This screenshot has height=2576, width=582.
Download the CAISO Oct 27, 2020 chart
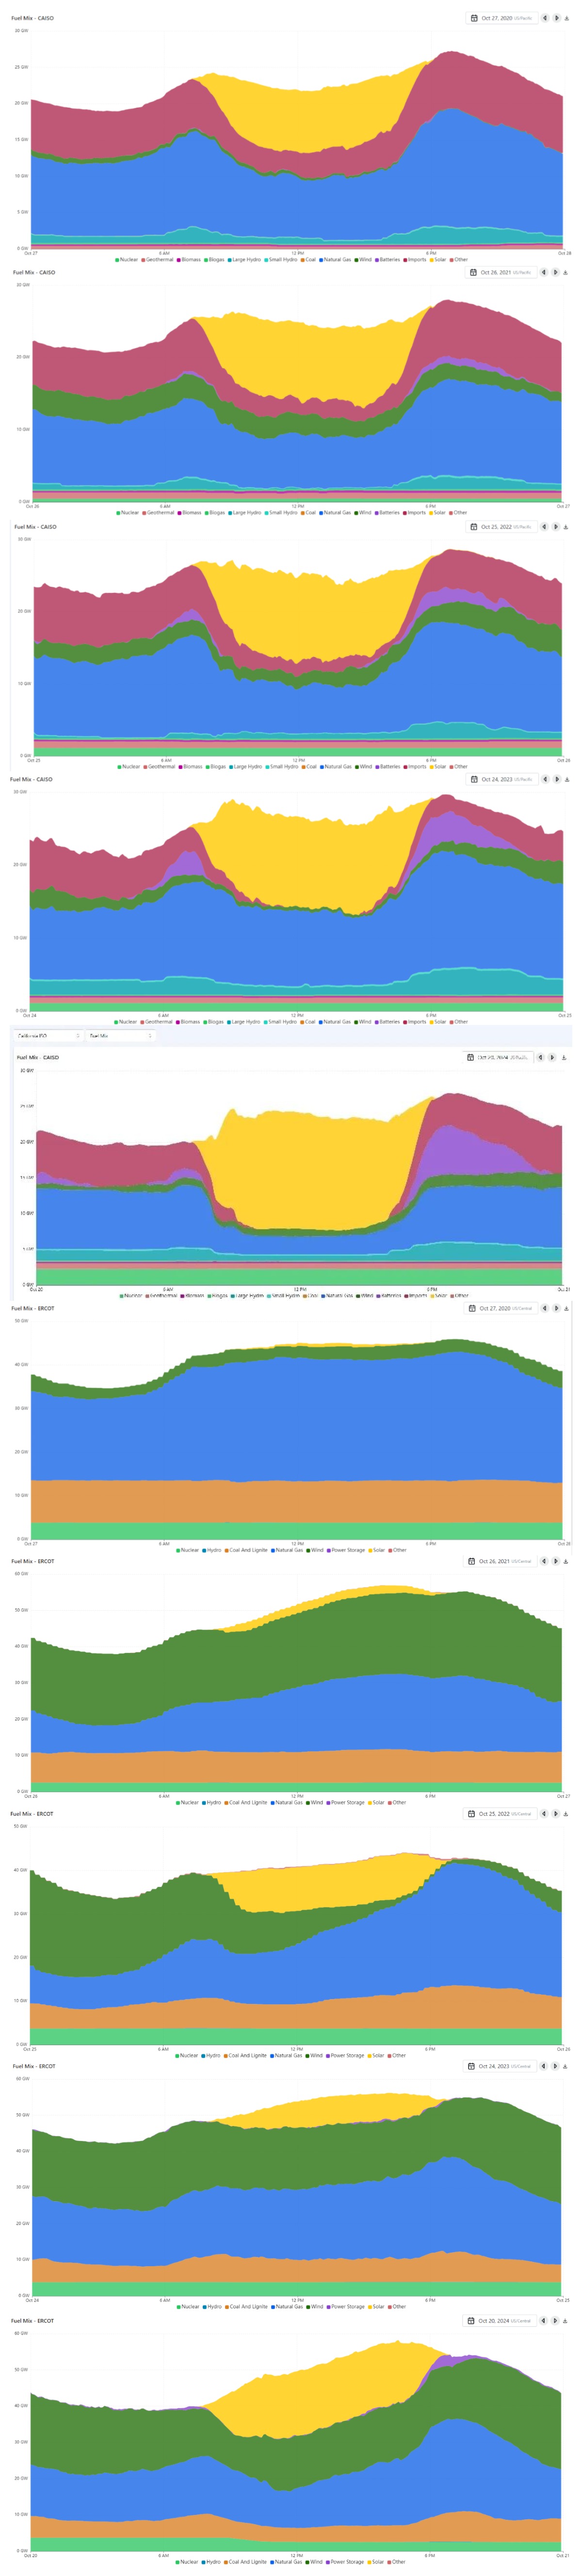pos(567,18)
